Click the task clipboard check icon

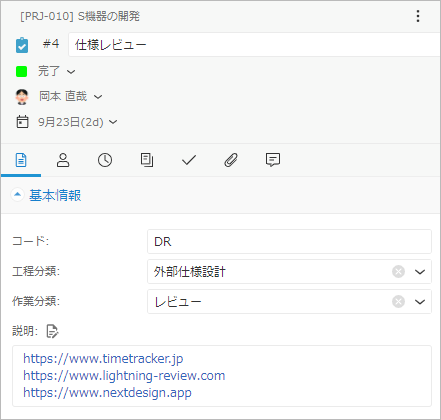click(22, 45)
